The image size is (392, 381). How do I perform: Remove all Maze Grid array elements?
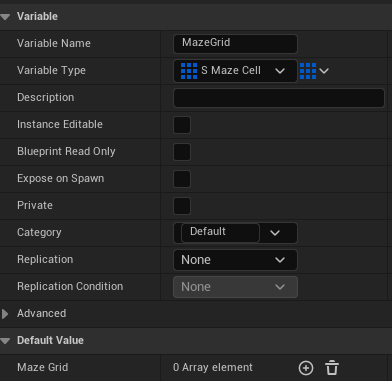pyautogui.click(x=332, y=368)
